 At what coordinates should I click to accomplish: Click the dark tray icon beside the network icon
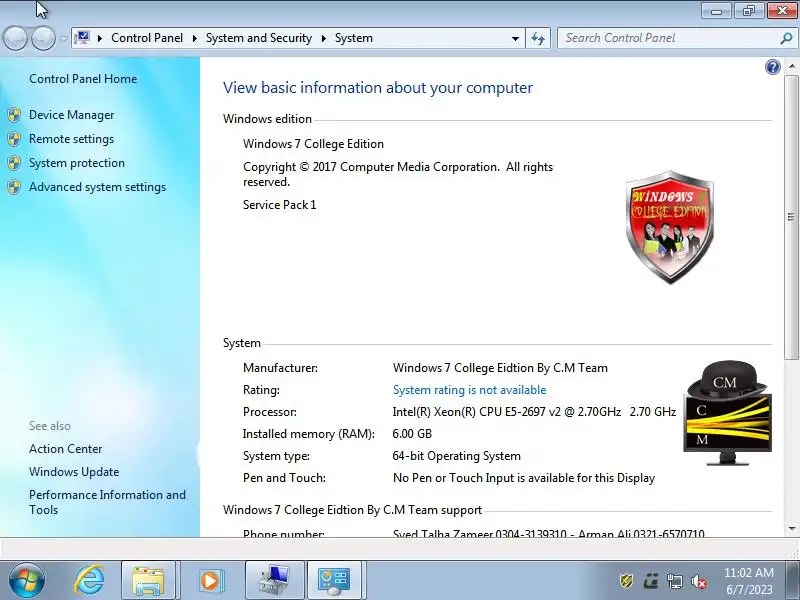pyautogui.click(x=651, y=581)
